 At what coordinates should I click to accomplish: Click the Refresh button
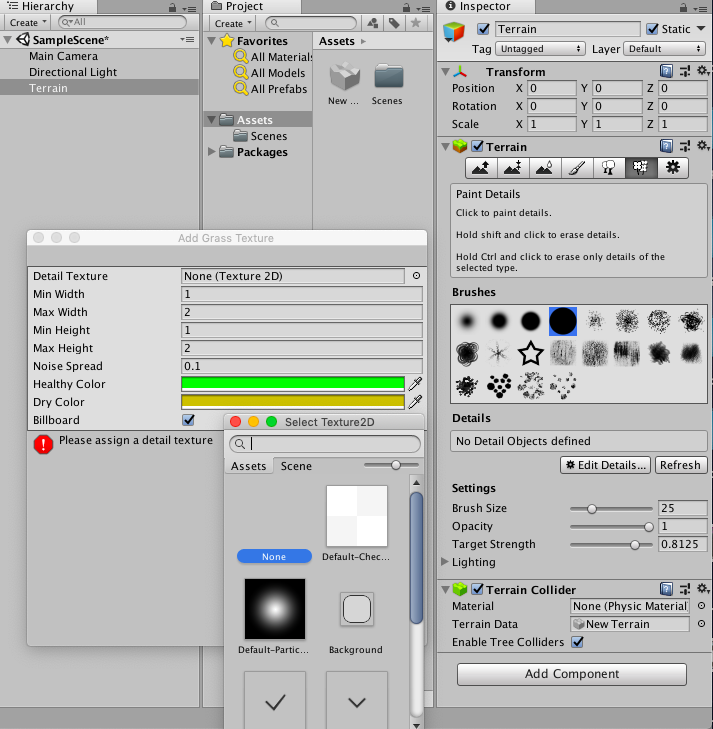680,465
